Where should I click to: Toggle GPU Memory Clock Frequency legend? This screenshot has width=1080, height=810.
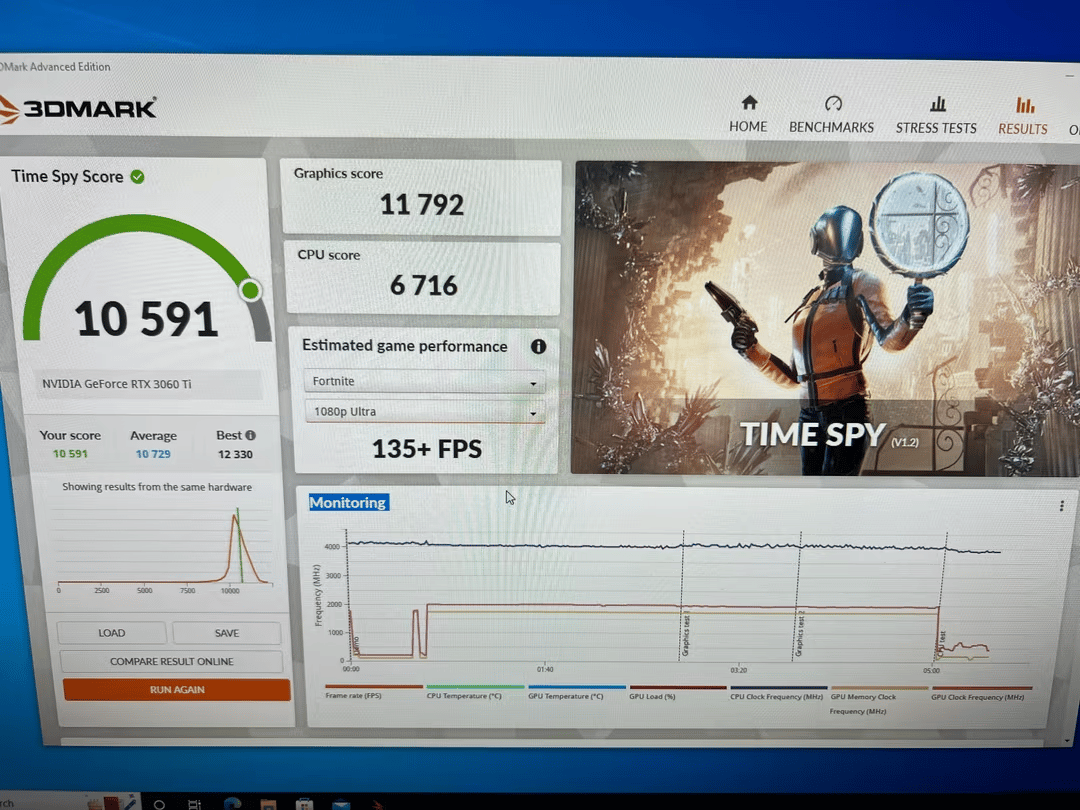click(879, 700)
